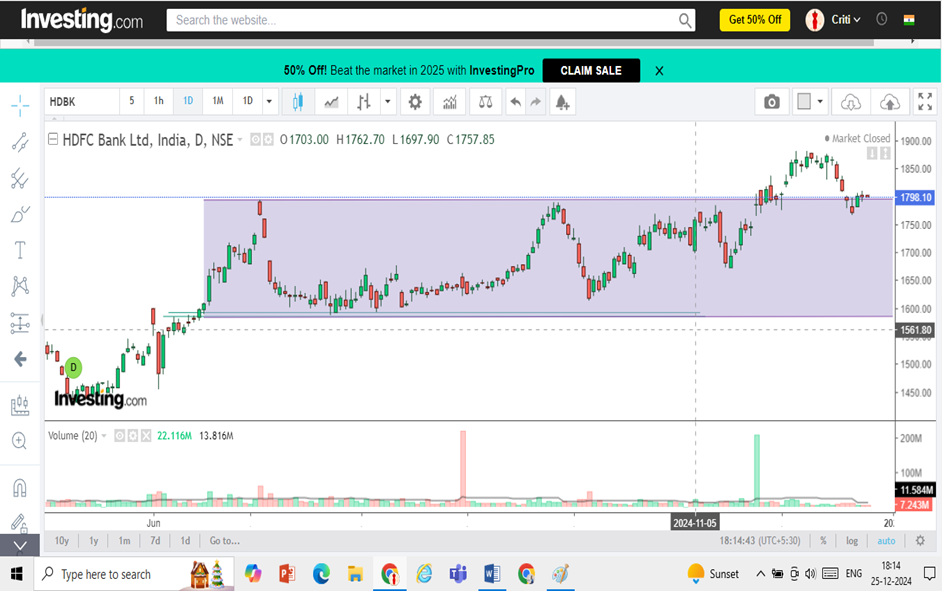Screen dimensions: 942x591
Task: Select the highlighted 1D interval
Action: pyautogui.click(x=188, y=101)
